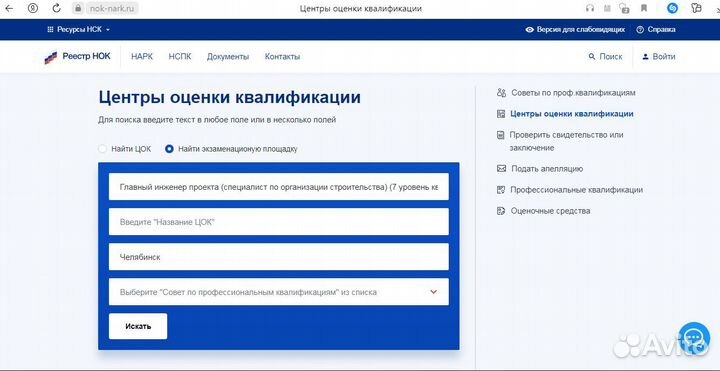Select Найти экзаменационую площадку radio button
720x371 pixels.
169,149
